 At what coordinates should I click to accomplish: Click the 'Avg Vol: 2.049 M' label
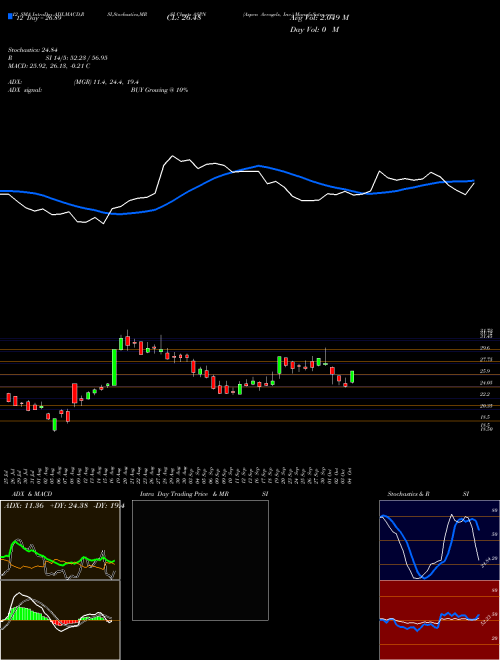tap(319, 18)
